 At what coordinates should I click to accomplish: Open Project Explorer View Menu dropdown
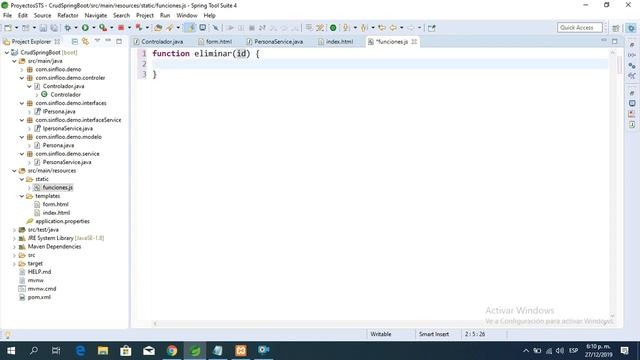pos(97,41)
